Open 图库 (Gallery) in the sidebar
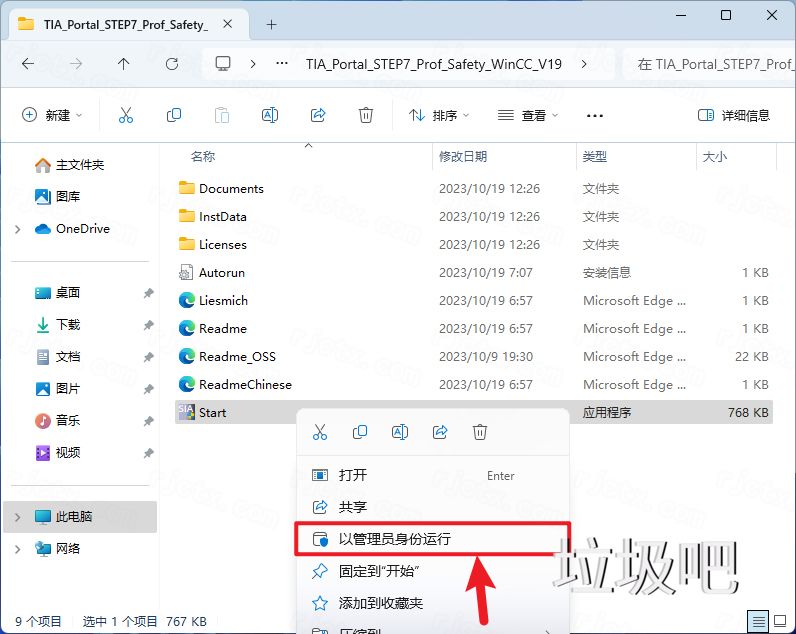The width and height of the screenshot is (796, 634). coord(57,196)
